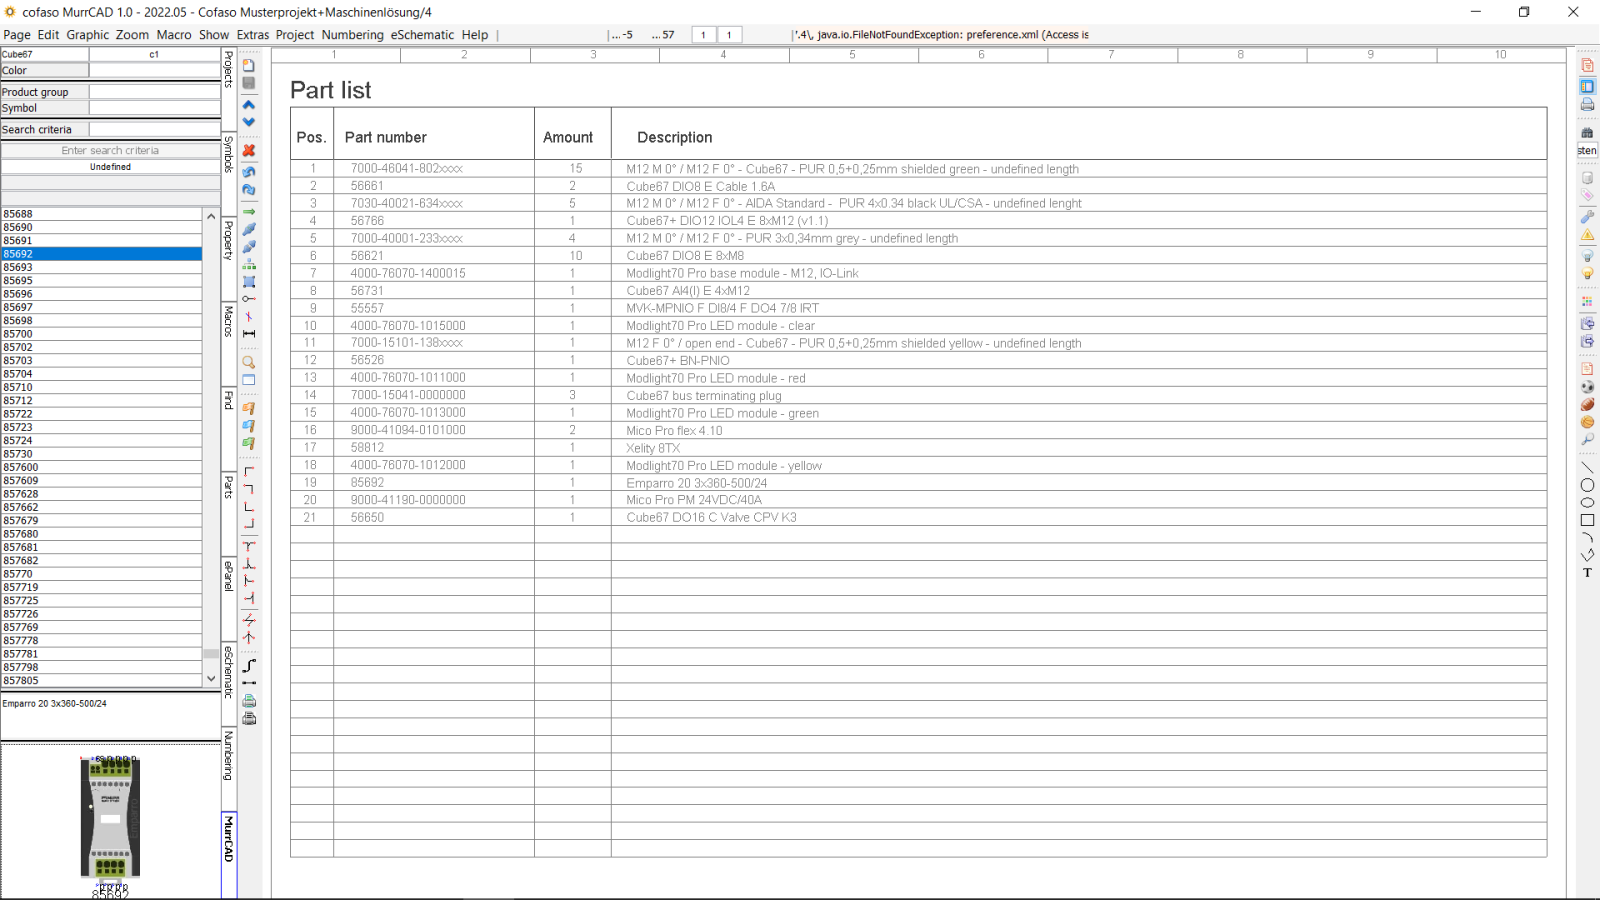Click the lit yellow lightbulb icon
The height and width of the screenshot is (900, 1600).
[1587, 274]
